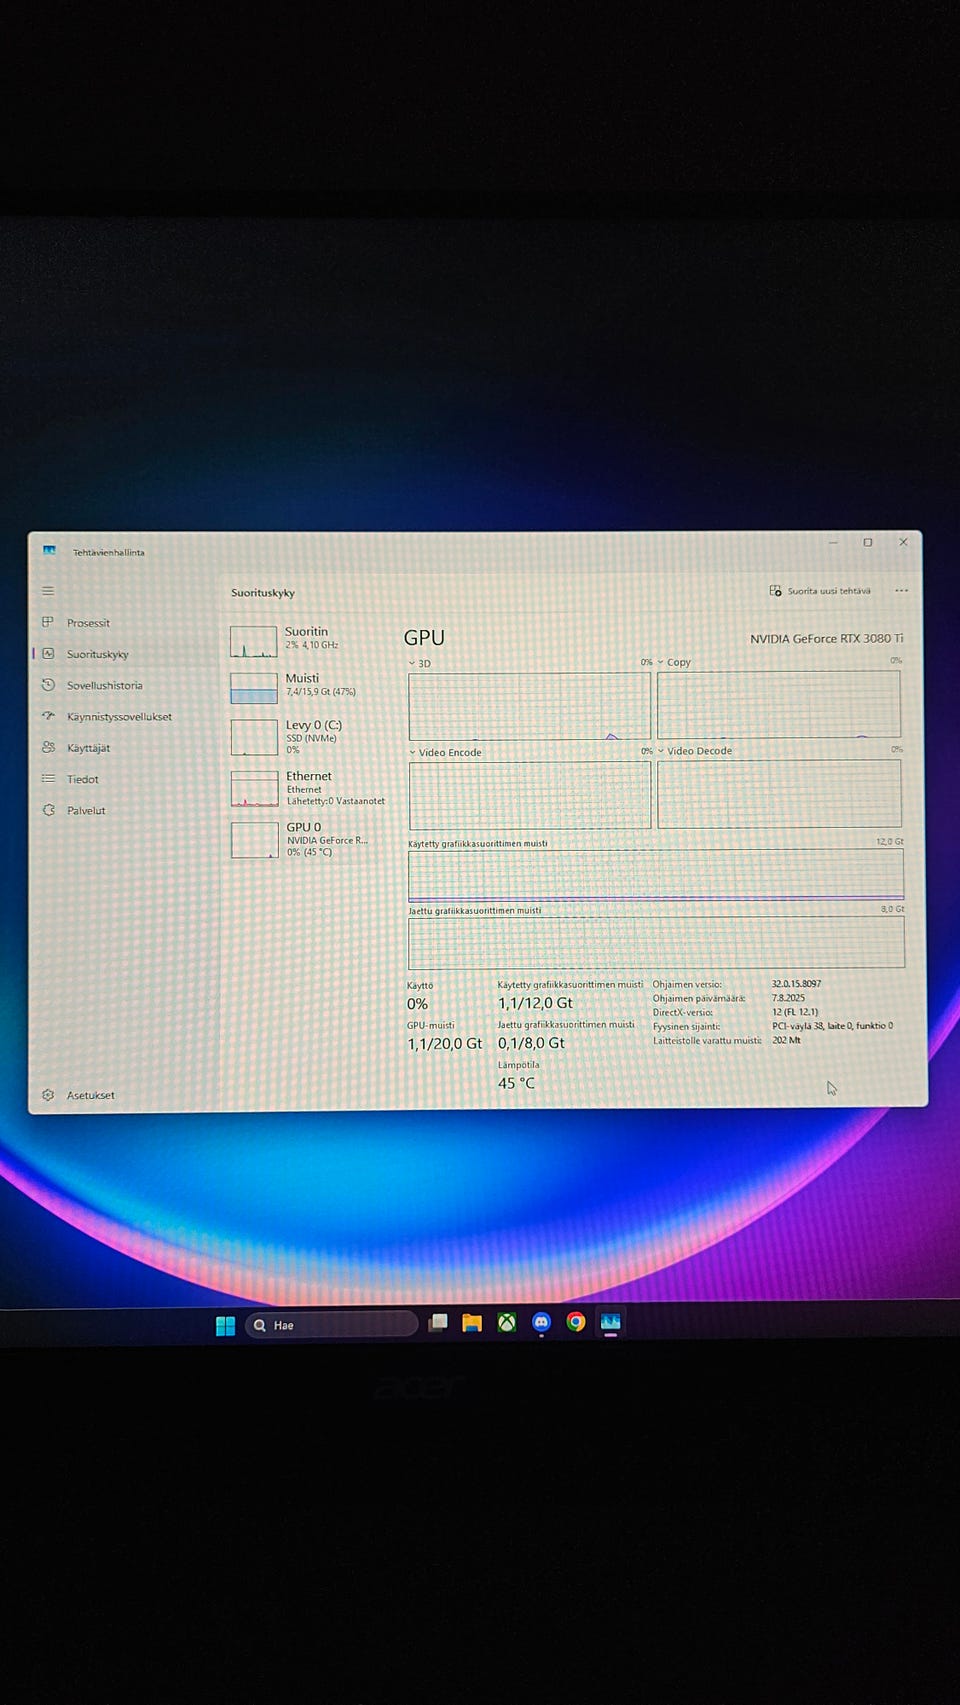Open Task View from the taskbar

tap(438, 1323)
